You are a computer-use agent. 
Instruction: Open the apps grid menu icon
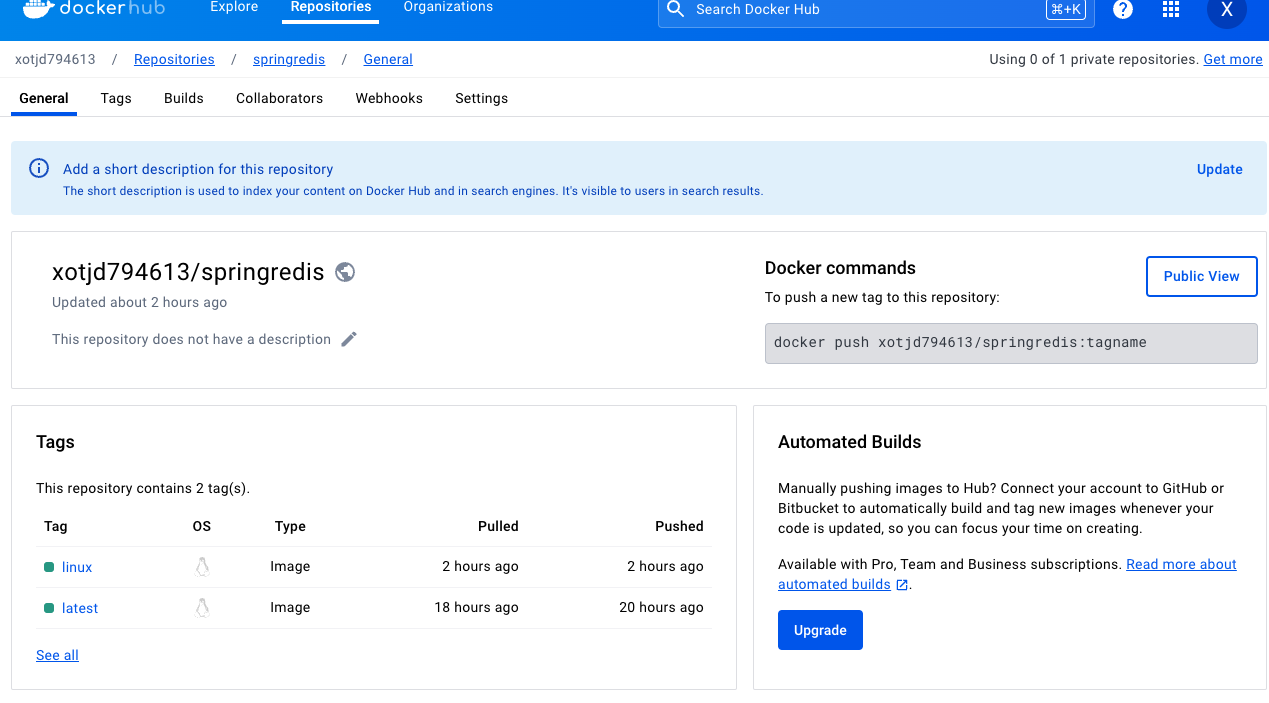pyautogui.click(x=1171, y=9)
